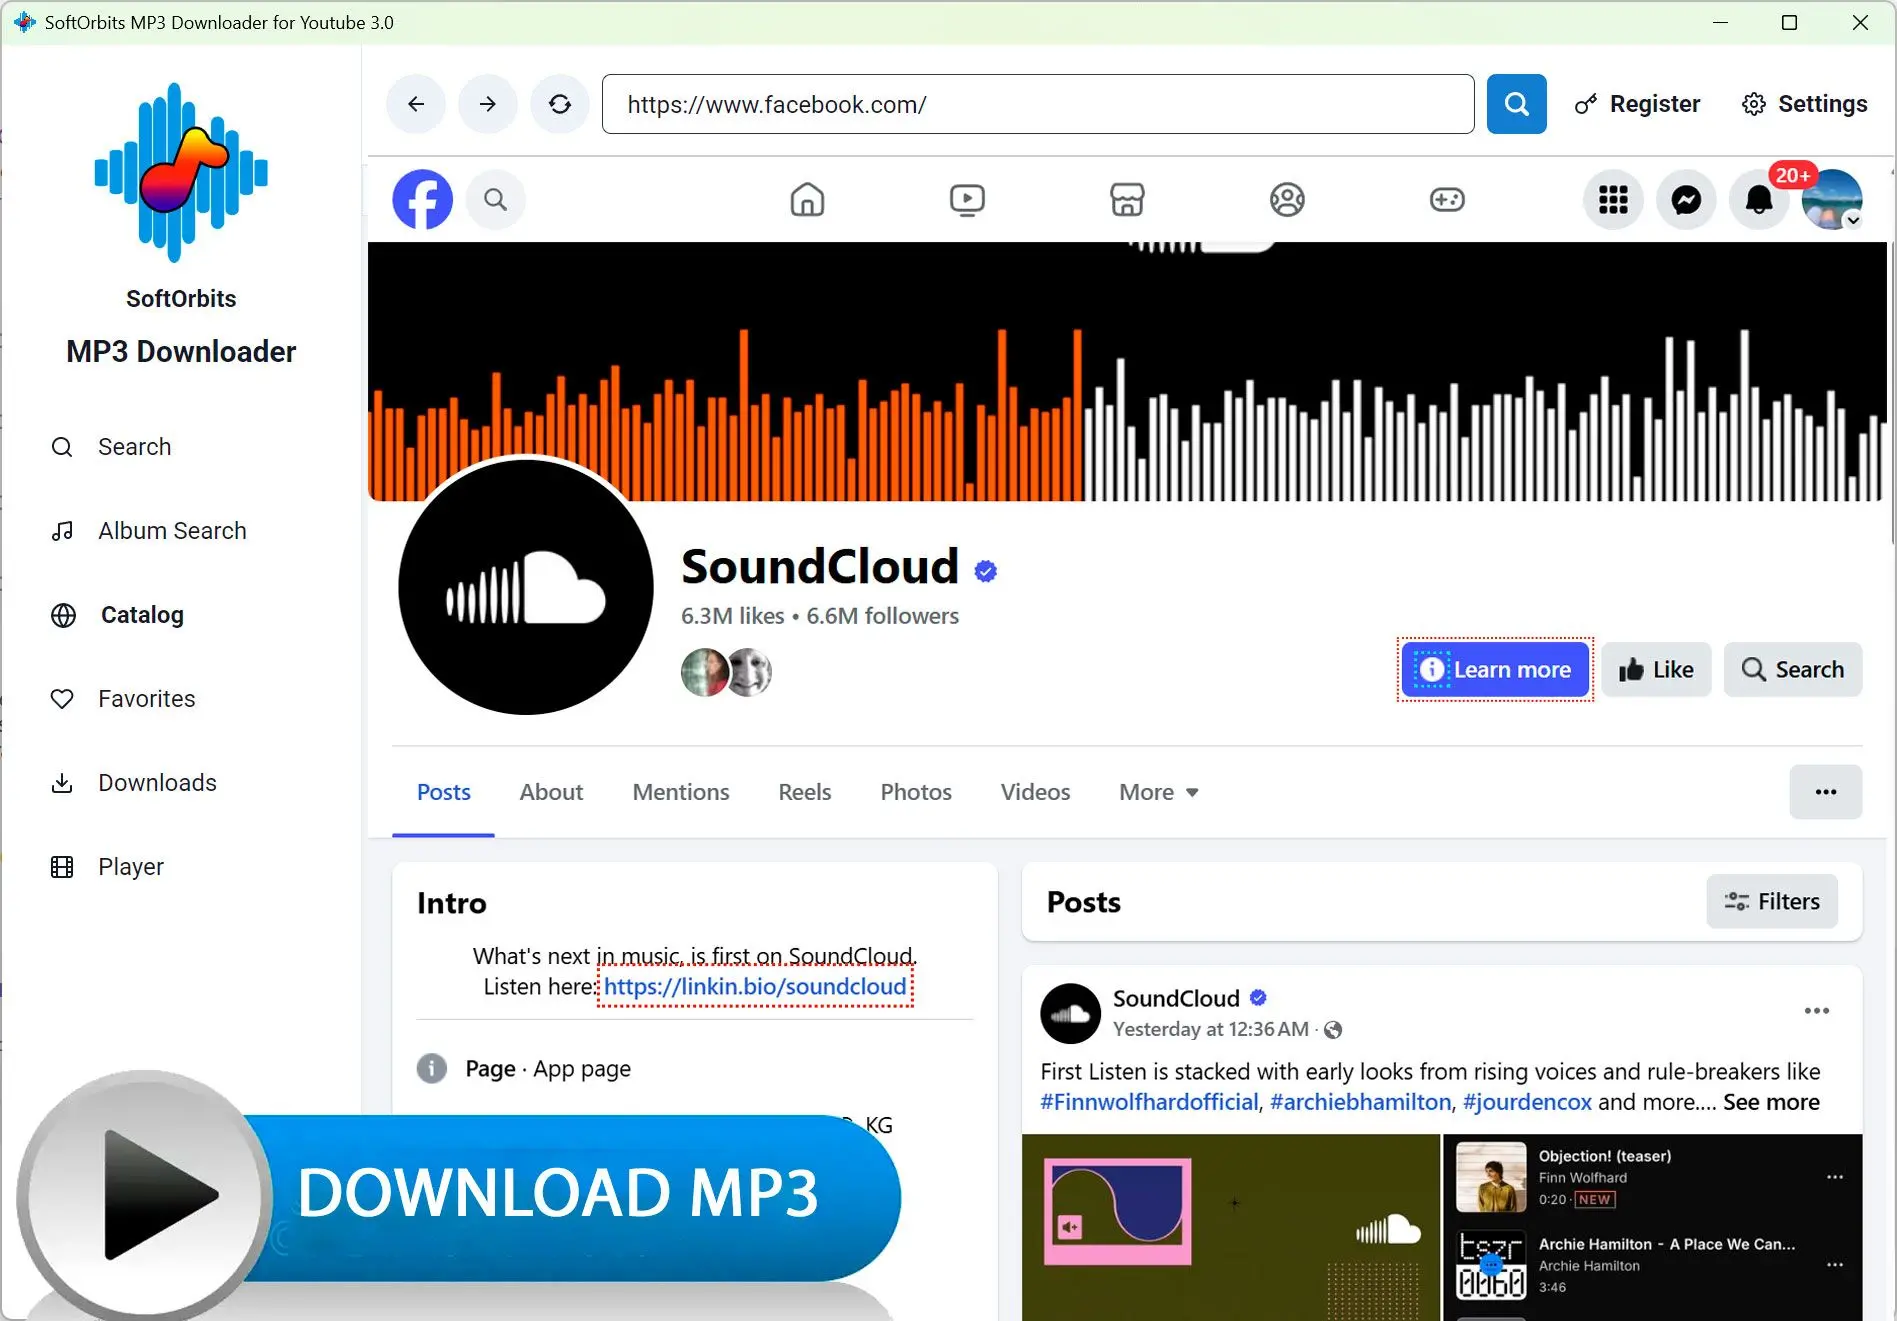Click the #archiebhamilton hashtag
The image size is (1897, 1321).
1360,1102
